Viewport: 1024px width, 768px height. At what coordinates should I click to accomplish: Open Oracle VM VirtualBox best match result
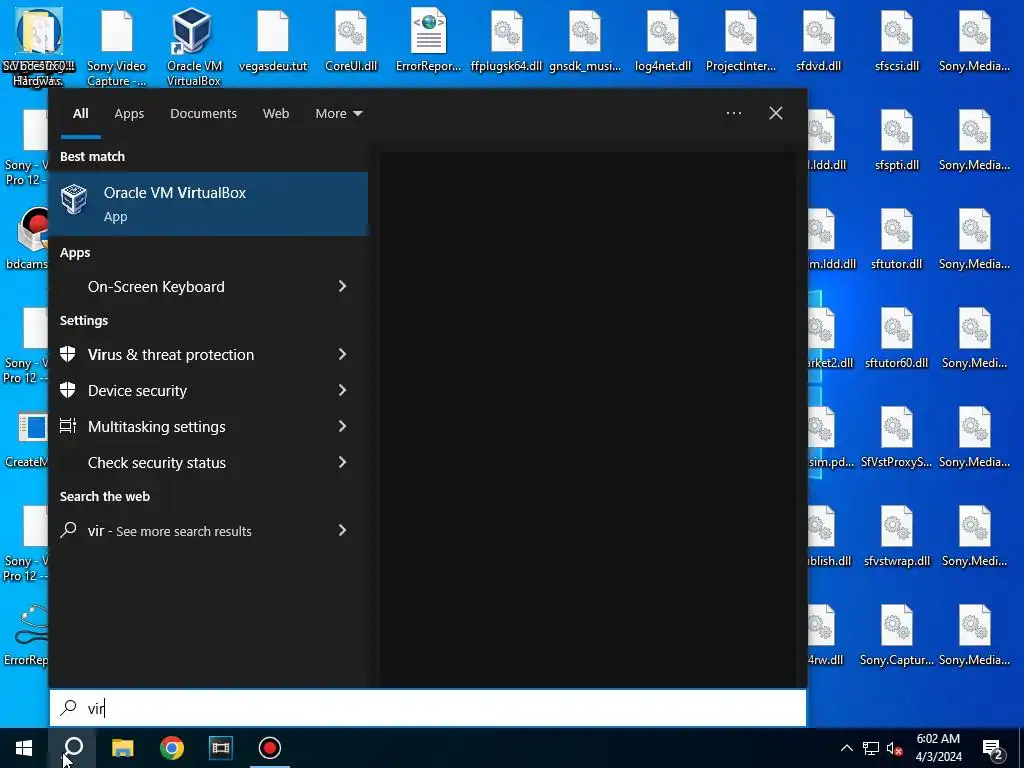208,204
